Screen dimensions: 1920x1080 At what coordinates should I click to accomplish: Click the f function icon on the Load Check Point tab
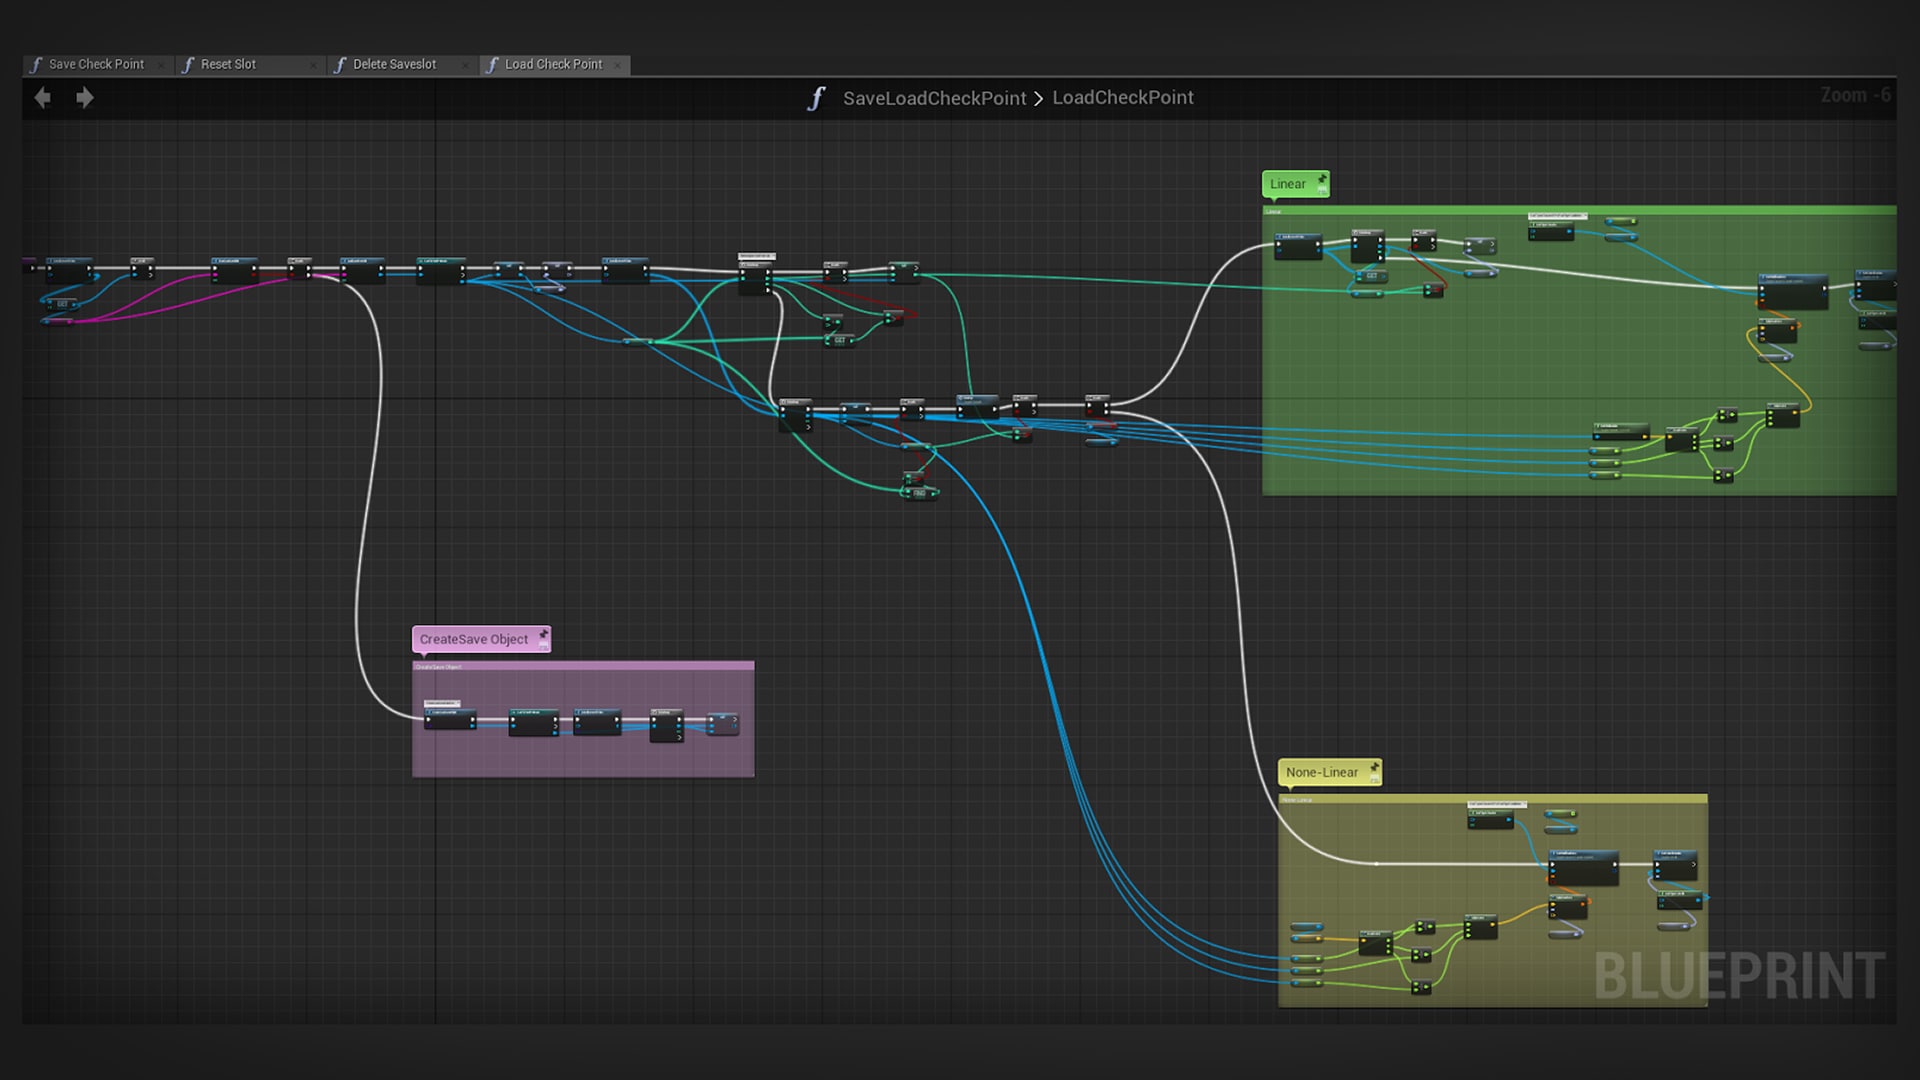492,64
